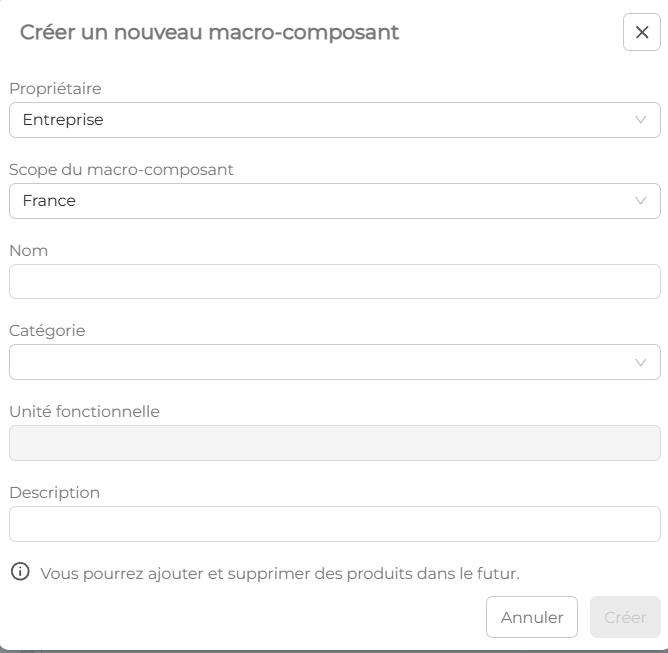This screenshot has height=653, width=668.
Task: Click the "Nom" field label
Action: (28, 250)
